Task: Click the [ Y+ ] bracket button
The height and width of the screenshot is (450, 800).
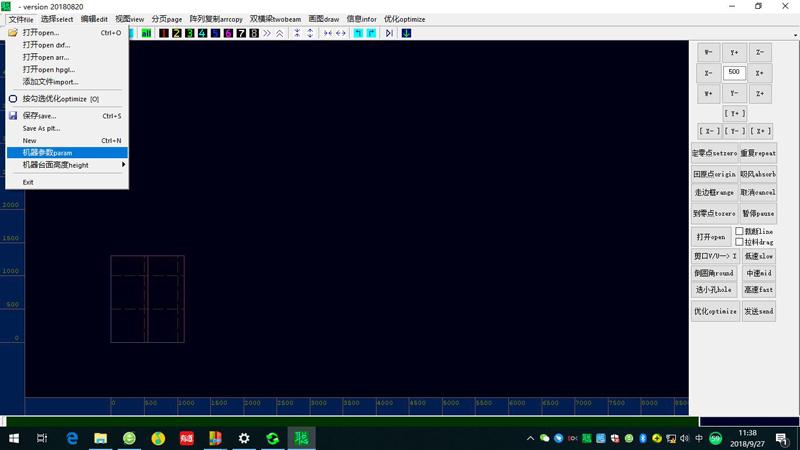Action: pyautogui.click(x=734, y=113)
